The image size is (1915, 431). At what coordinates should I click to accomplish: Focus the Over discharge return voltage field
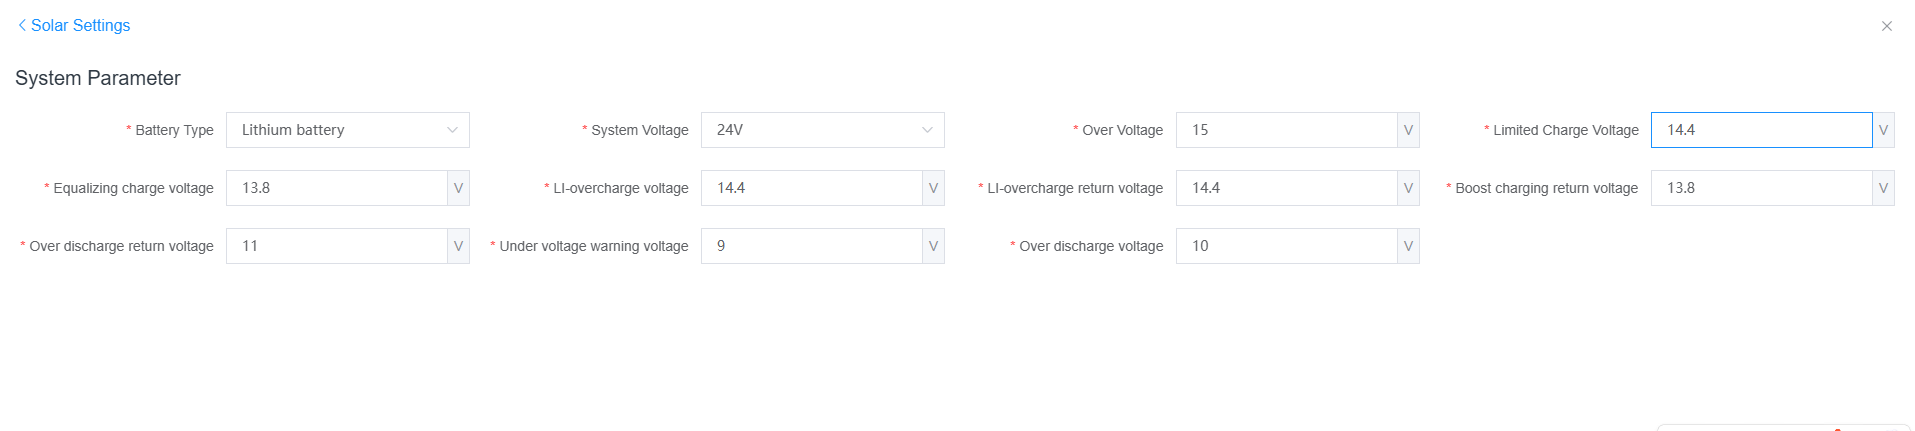click(x=336, y=246)
